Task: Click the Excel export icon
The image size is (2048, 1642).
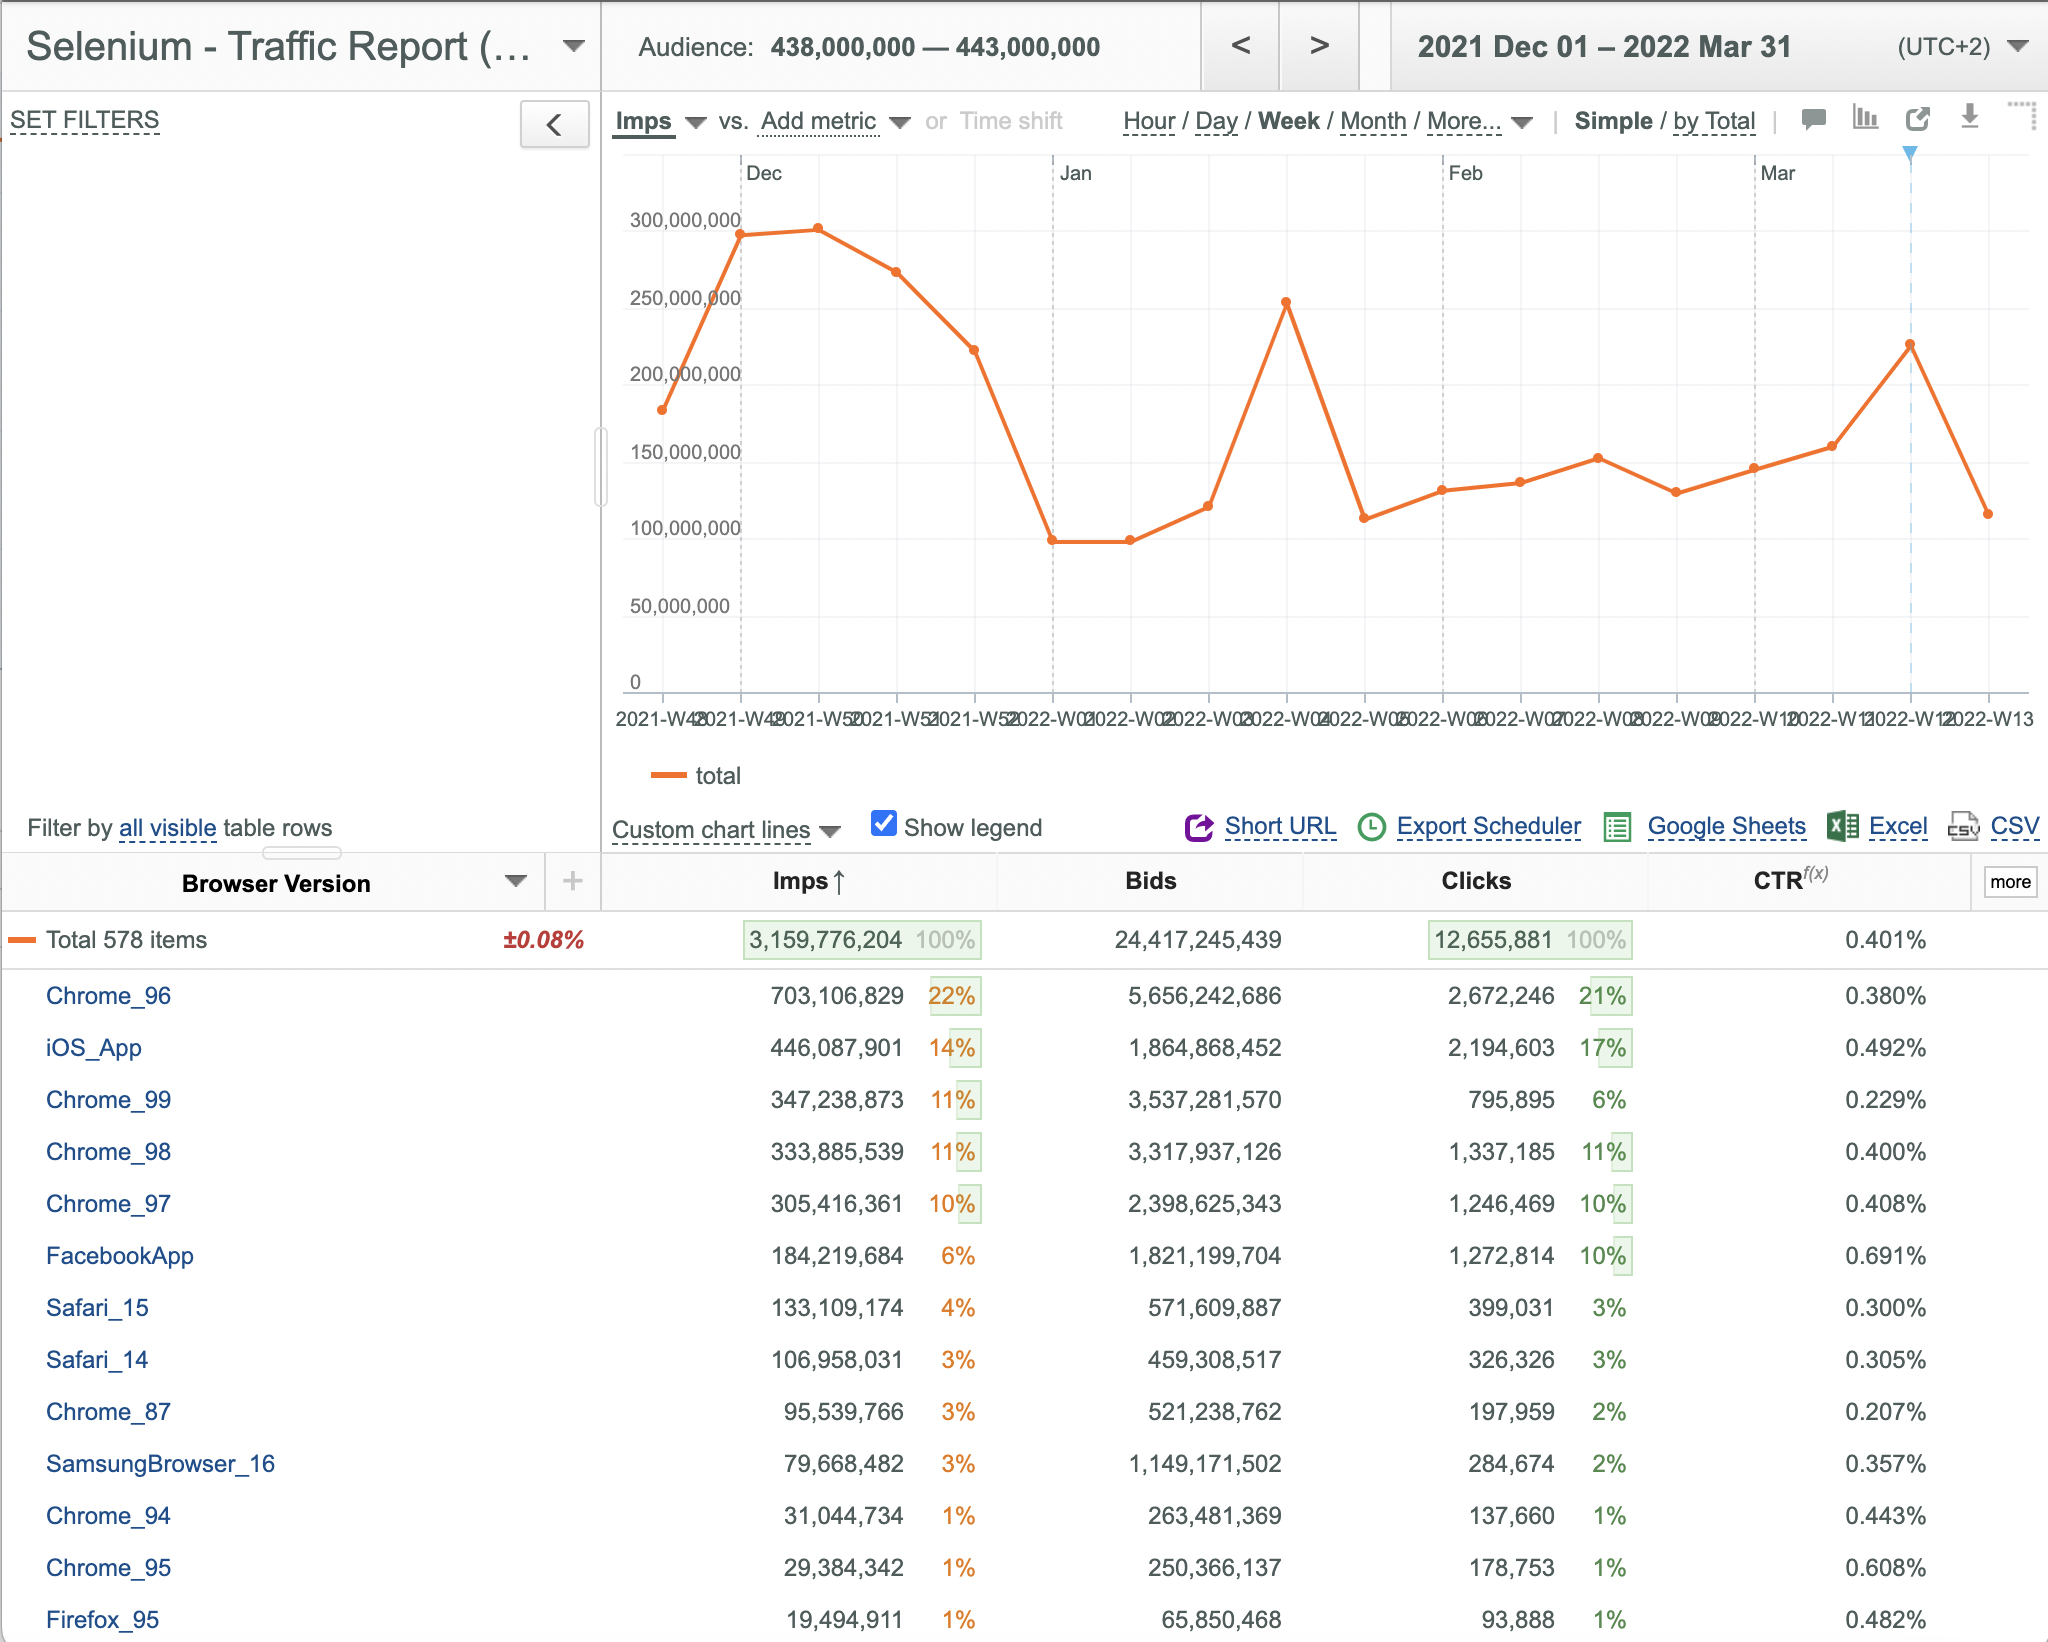Action: [1842, 826]
